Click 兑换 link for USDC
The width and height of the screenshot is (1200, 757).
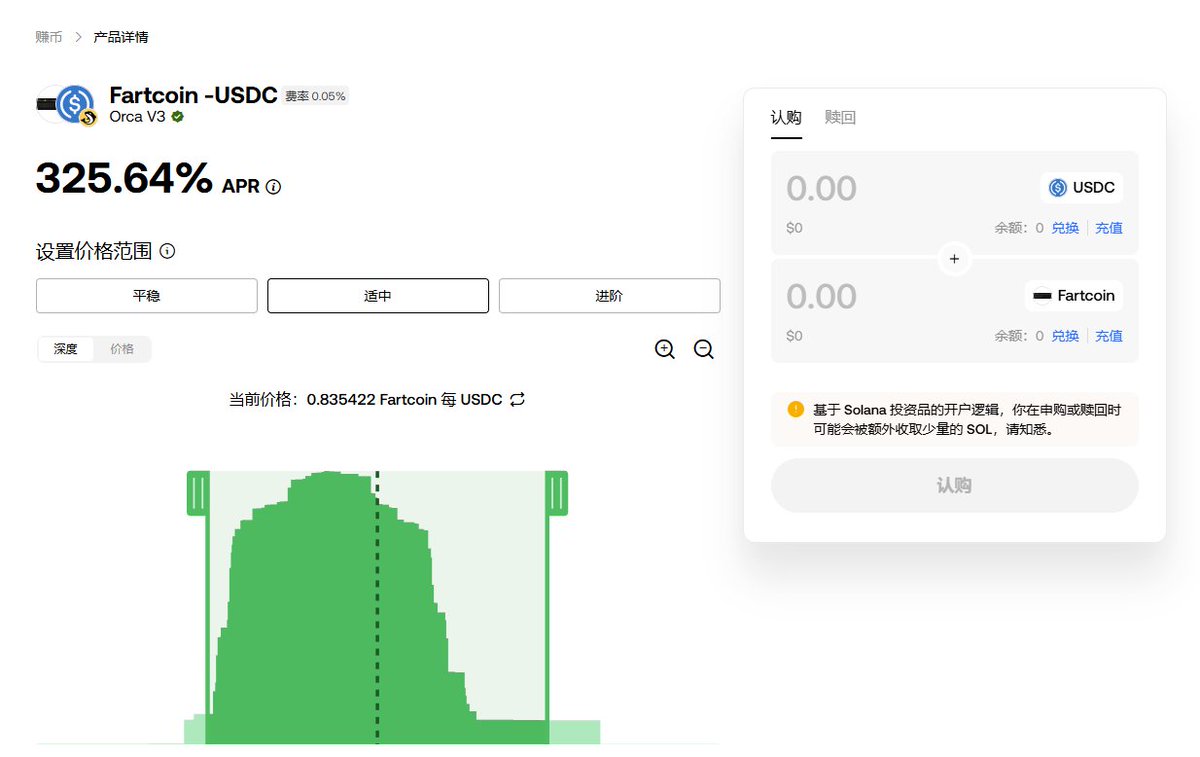coord(1065,228)
